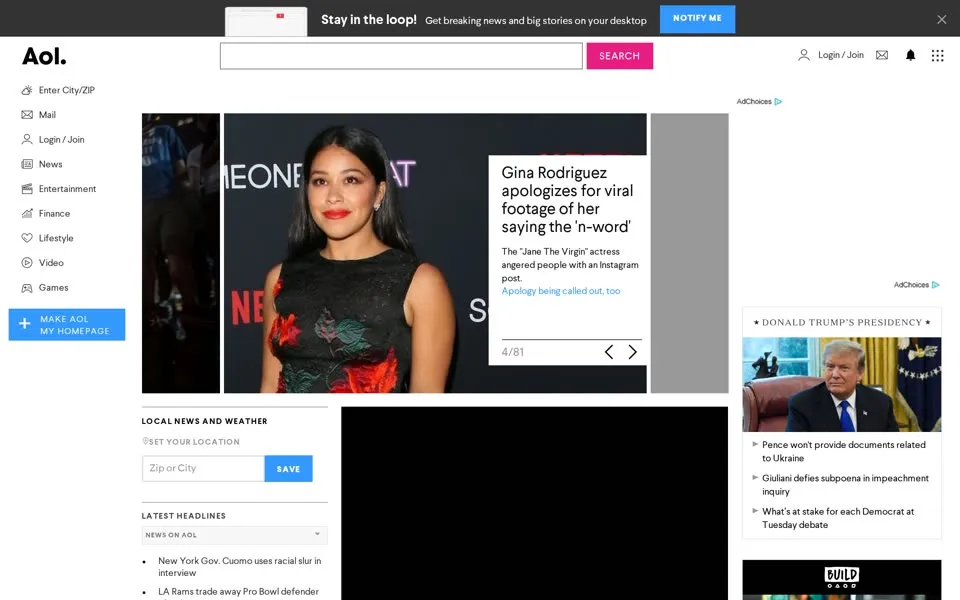This screenshot has width=960, height=600.
Task: Open the mail envelope icon in header
Action: click(x=882, y=55)
